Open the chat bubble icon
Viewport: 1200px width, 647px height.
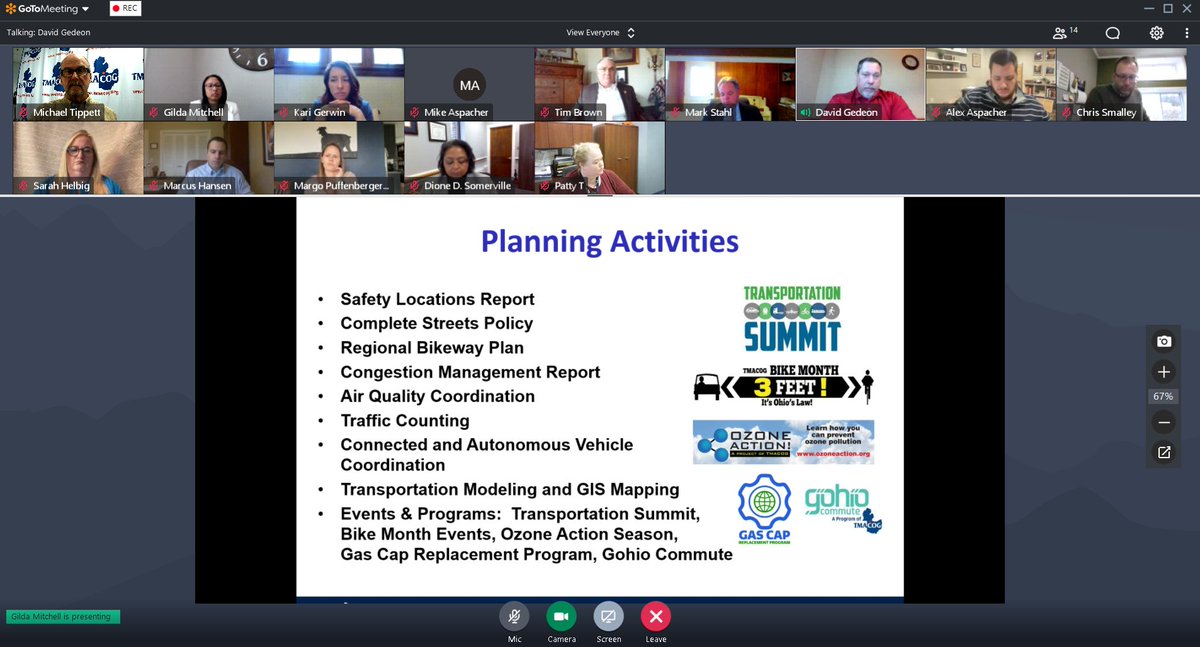pos(1112,33)
